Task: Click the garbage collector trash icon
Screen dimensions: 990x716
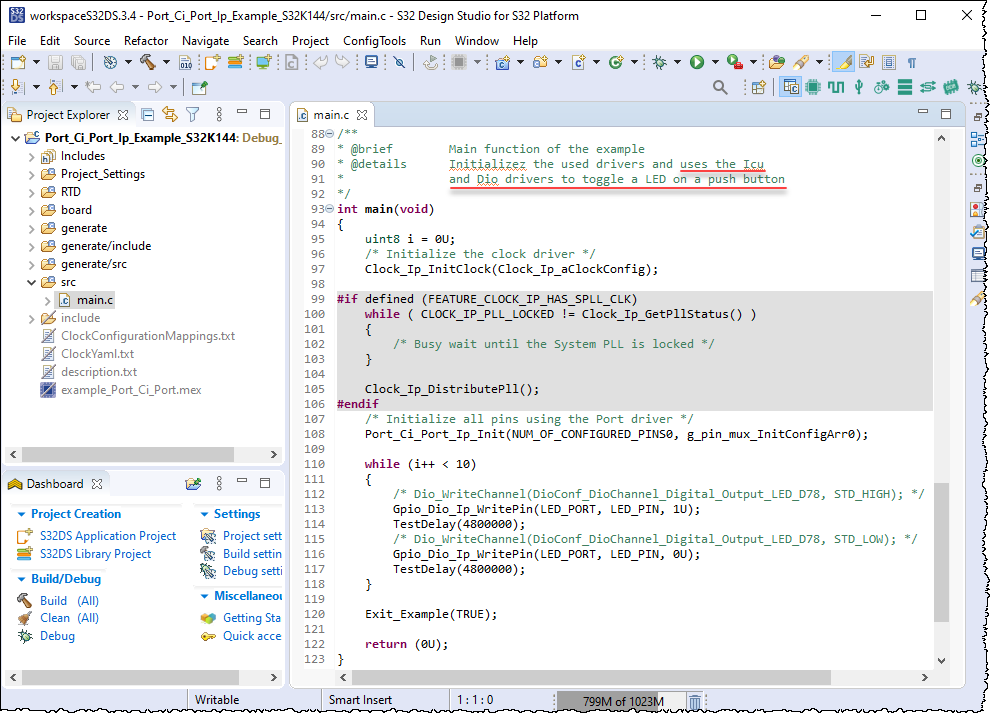Action: (695, 701)
